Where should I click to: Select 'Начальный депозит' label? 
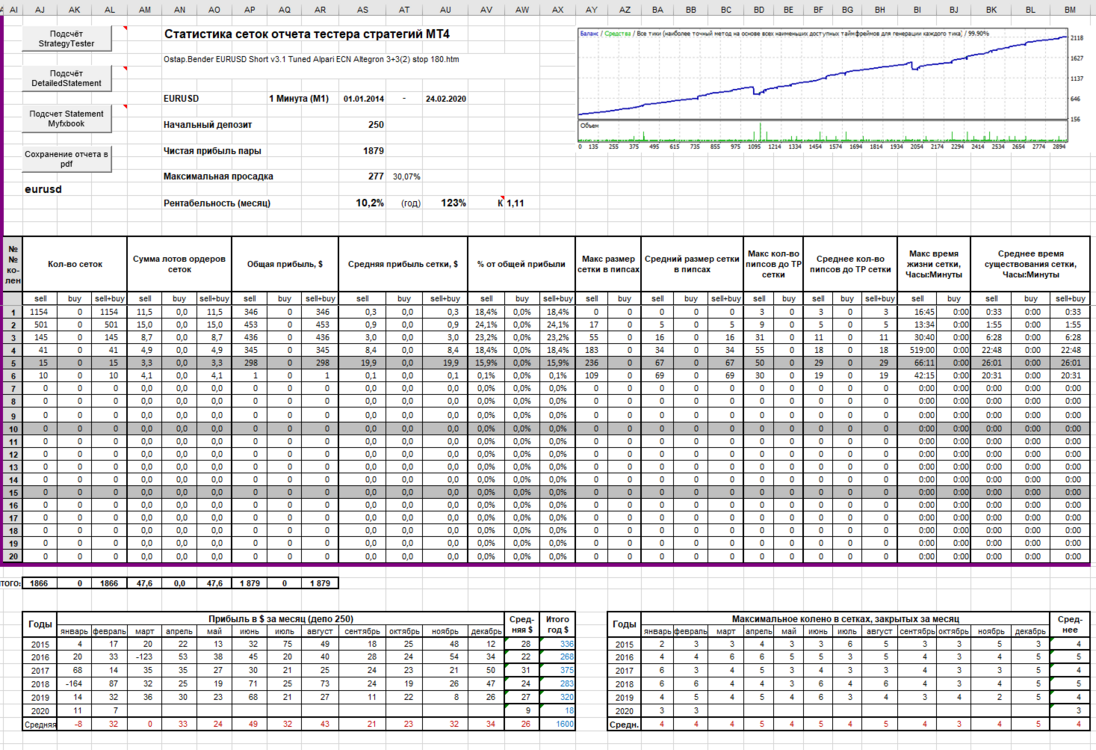point(208,124)
